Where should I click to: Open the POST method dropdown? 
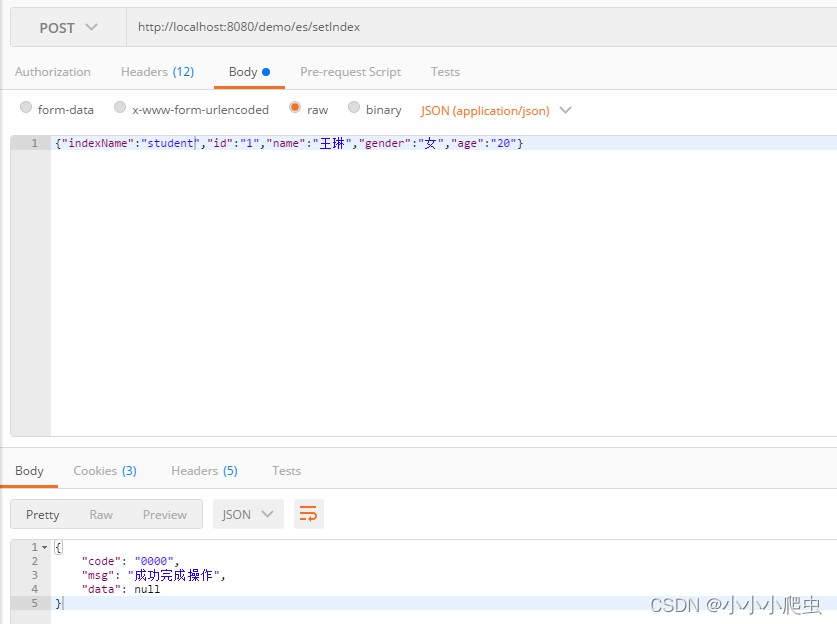(68, 28)
